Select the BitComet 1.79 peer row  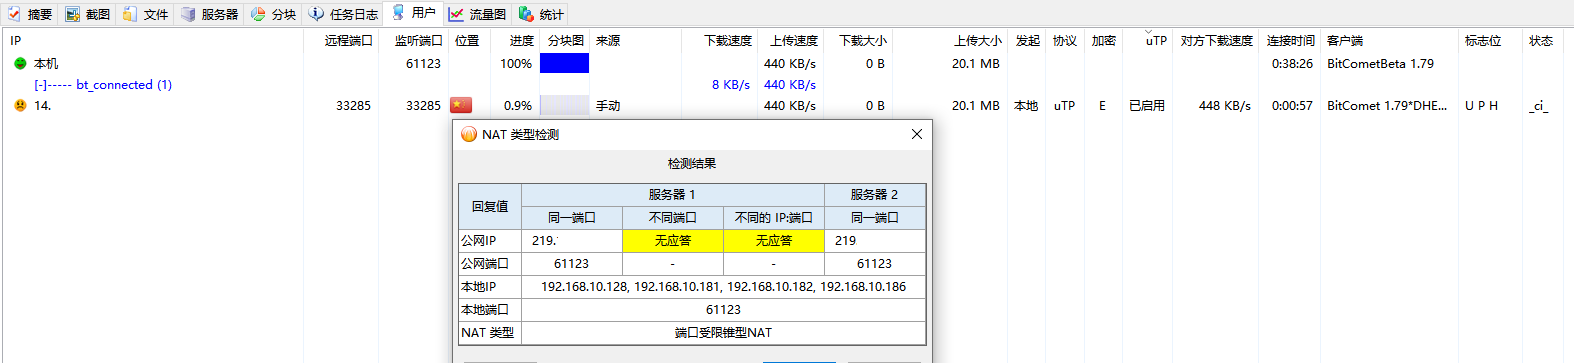tap(787, 105)
